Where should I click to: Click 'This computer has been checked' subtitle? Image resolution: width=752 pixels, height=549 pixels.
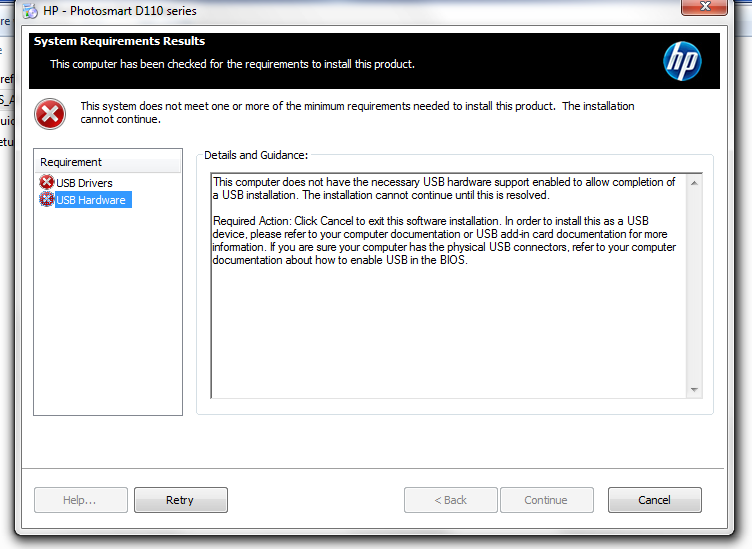click(x=232, y=64)
